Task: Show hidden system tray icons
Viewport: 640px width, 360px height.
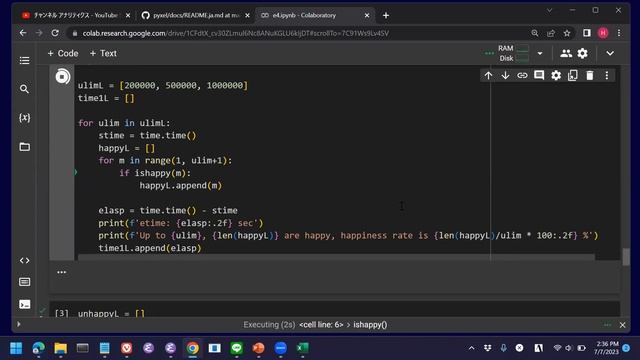Action: (471, 348)
